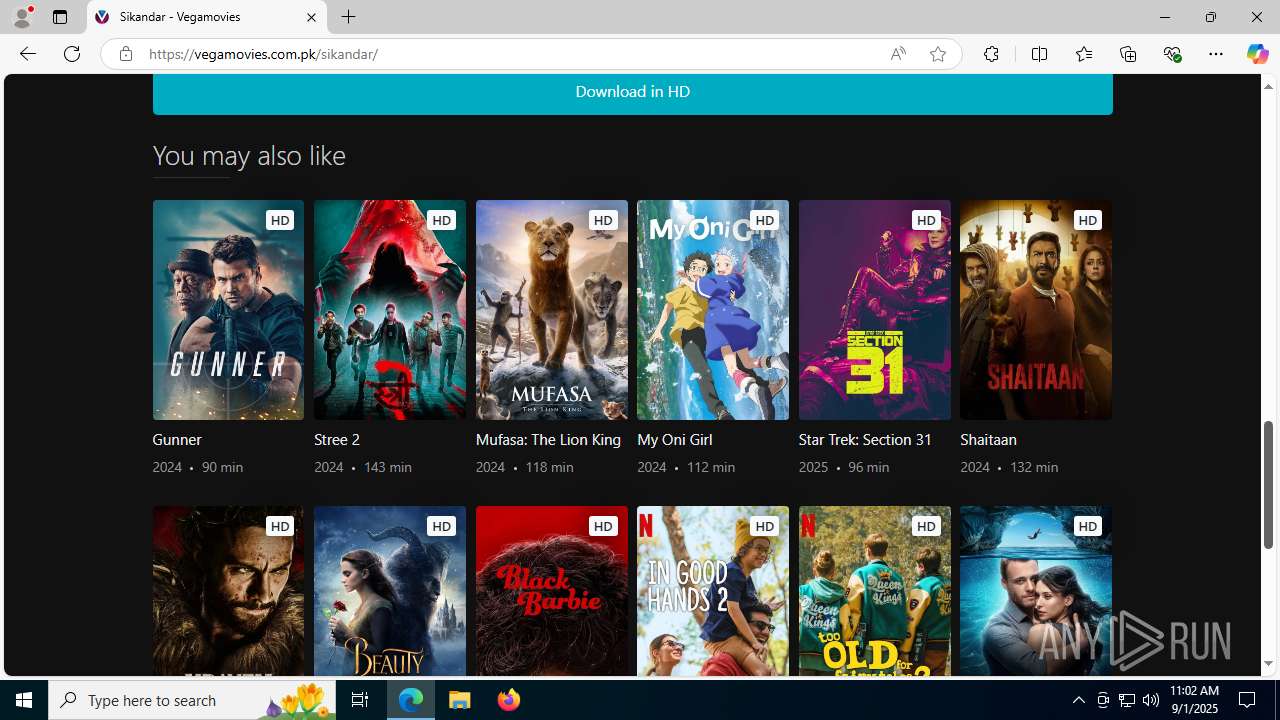
Task: Close the Sikandar - Vegamovies tab
Action: [311, 17]
